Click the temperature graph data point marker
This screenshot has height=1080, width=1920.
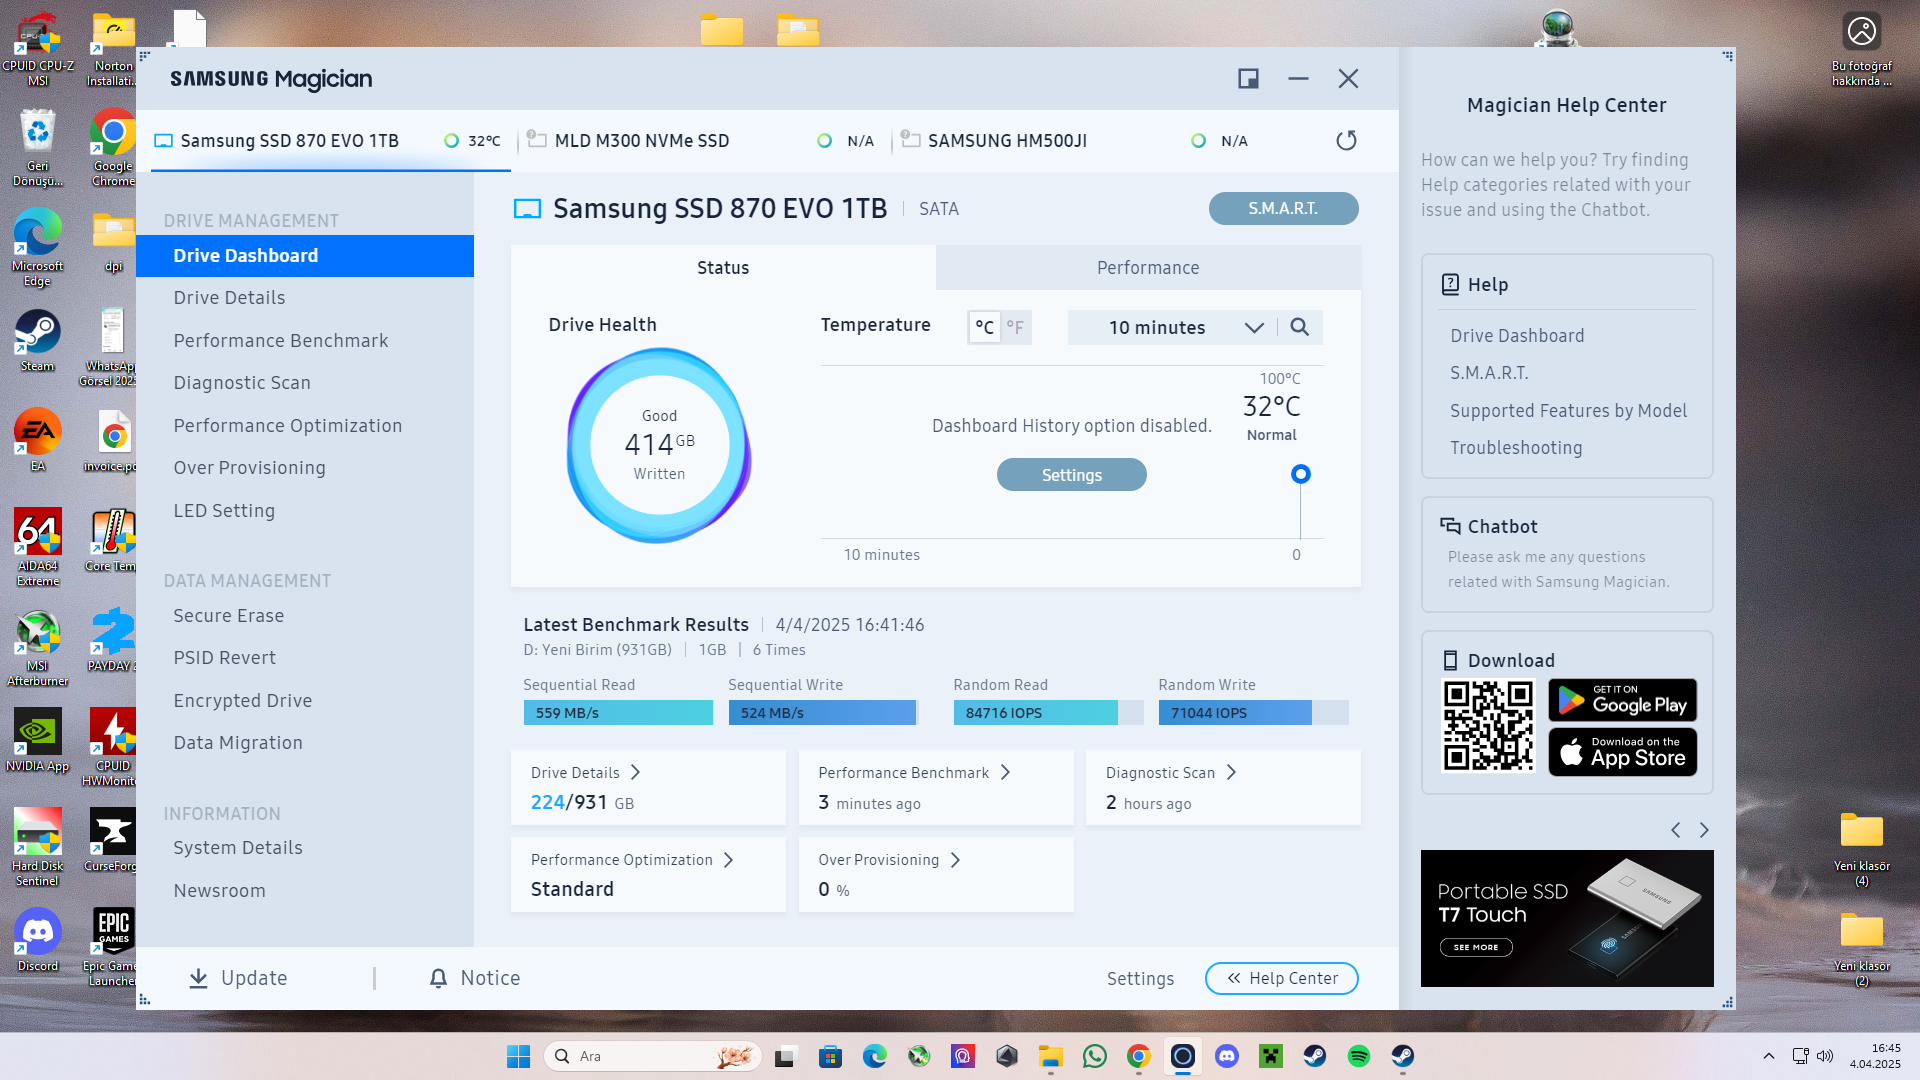[x=1300, y=474]
